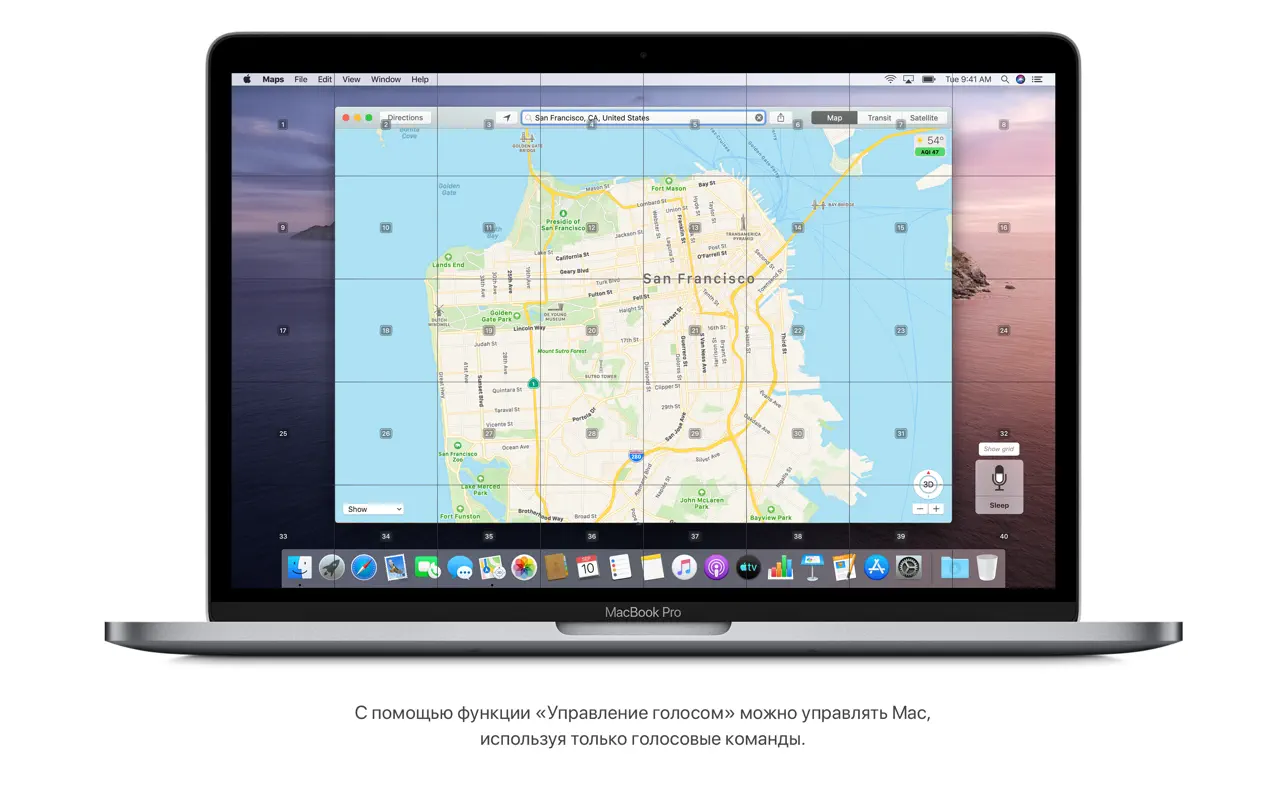Click the San Francisco city label on the map
The height and width of the screenshot is (804, 1286).
coord(698,279)
